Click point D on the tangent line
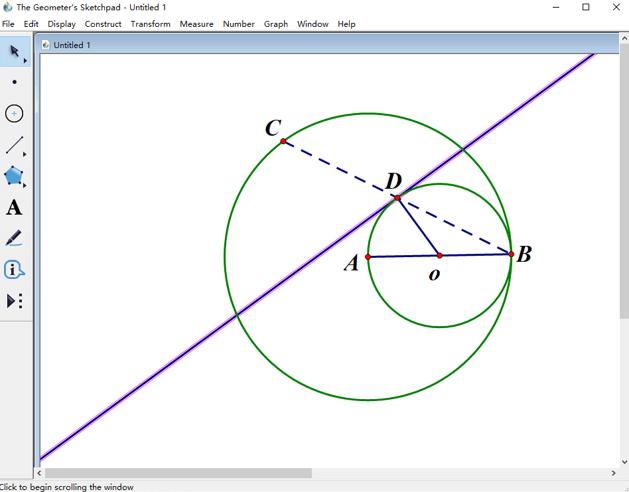The image size is (629, 492). coord(397,198)
